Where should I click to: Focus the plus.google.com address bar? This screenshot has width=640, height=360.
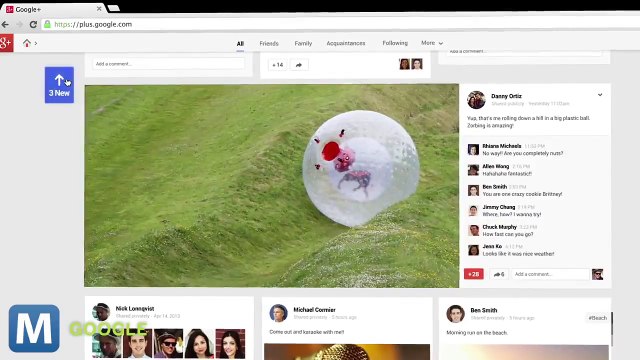[341, 24]
